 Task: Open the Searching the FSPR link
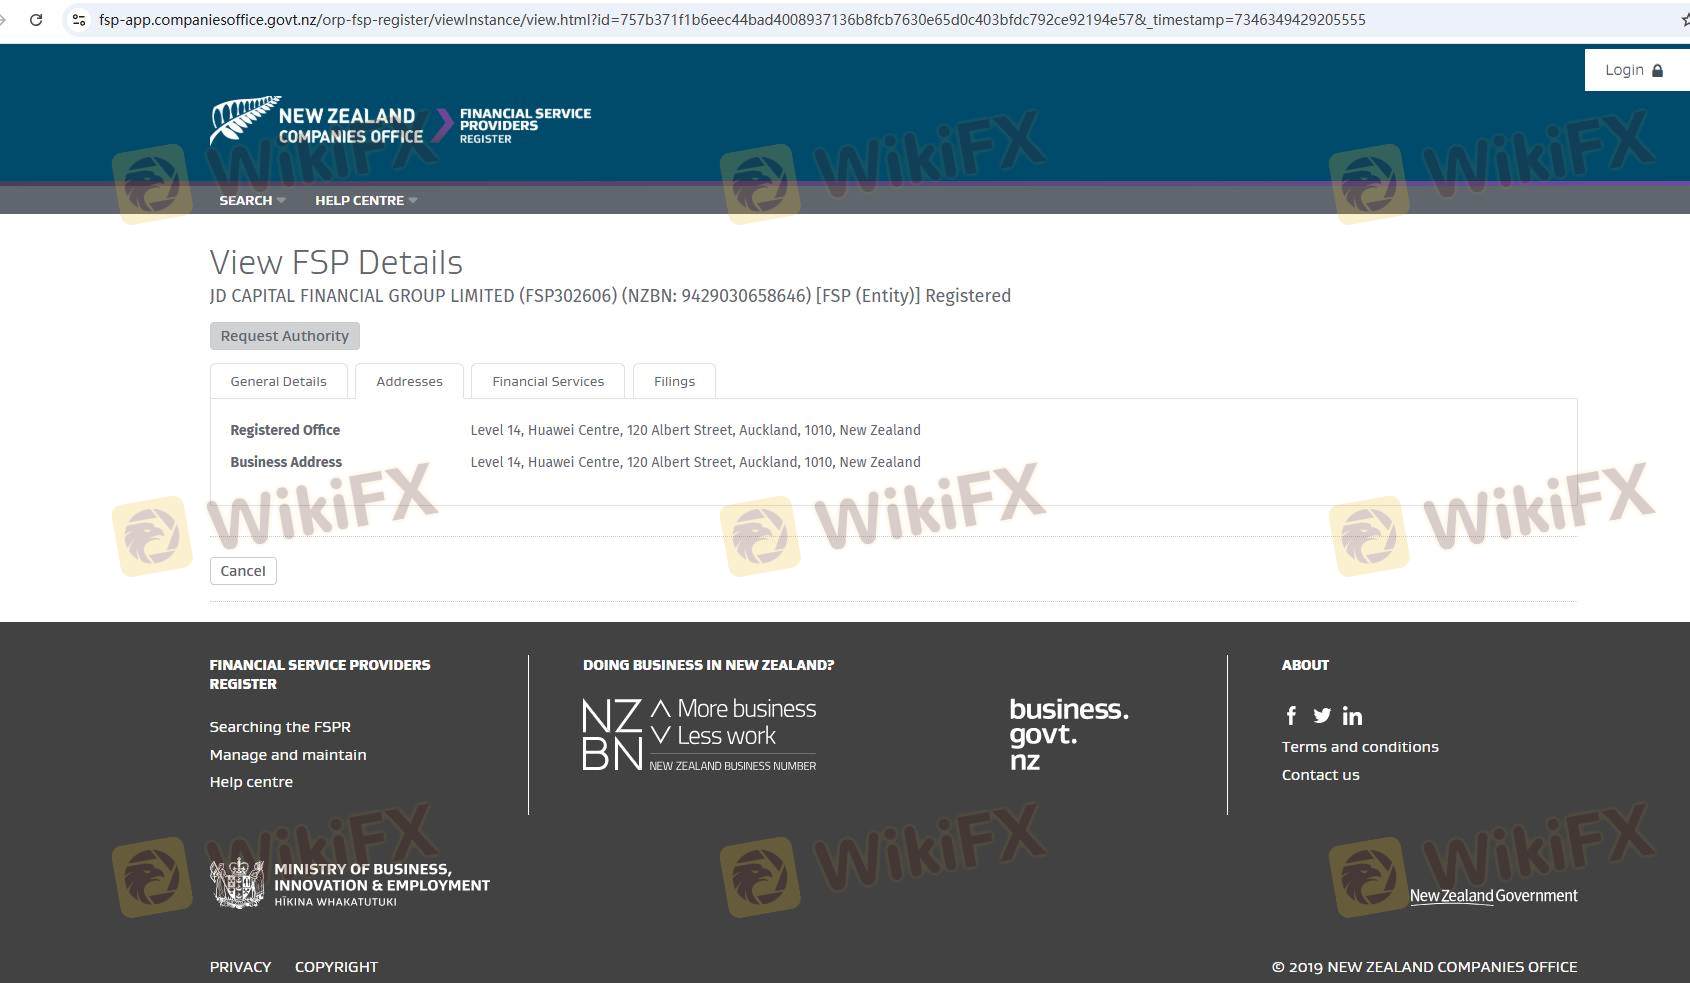click(x=280, y=727)
